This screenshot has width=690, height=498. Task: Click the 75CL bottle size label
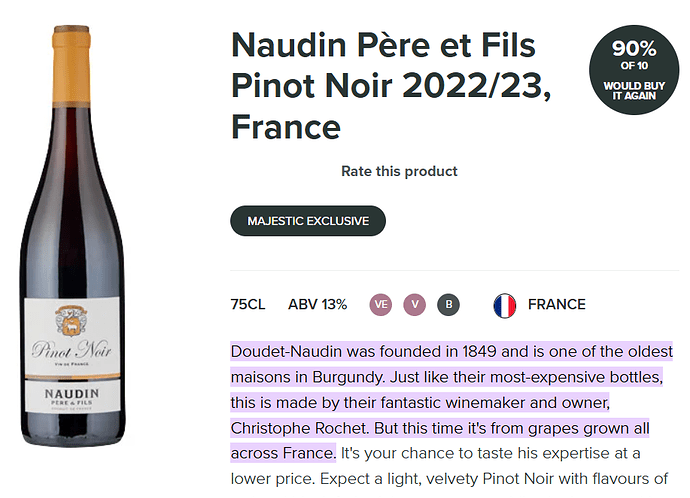pyautogui.click(x=248, y=304)
